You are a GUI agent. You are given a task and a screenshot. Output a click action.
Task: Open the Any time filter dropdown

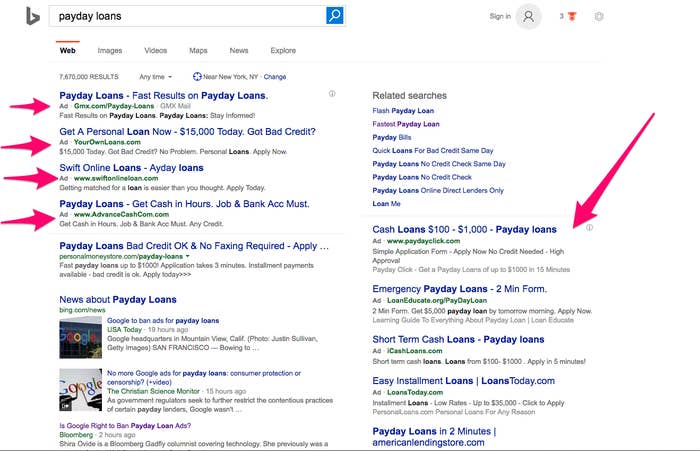click(155, 77)
